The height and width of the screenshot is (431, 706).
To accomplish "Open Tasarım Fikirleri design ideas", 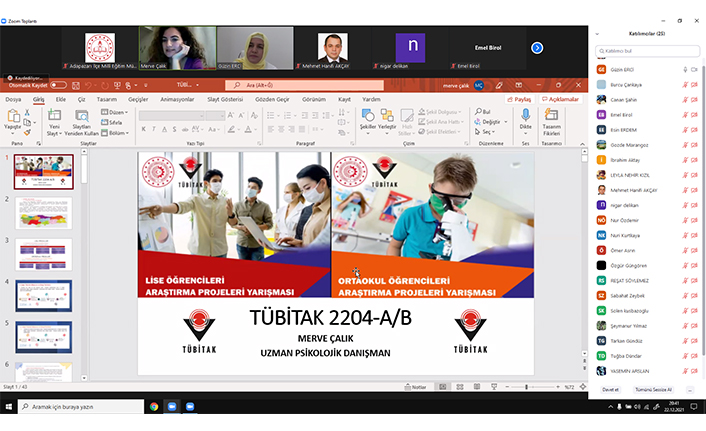I will [x=551, y=119].
